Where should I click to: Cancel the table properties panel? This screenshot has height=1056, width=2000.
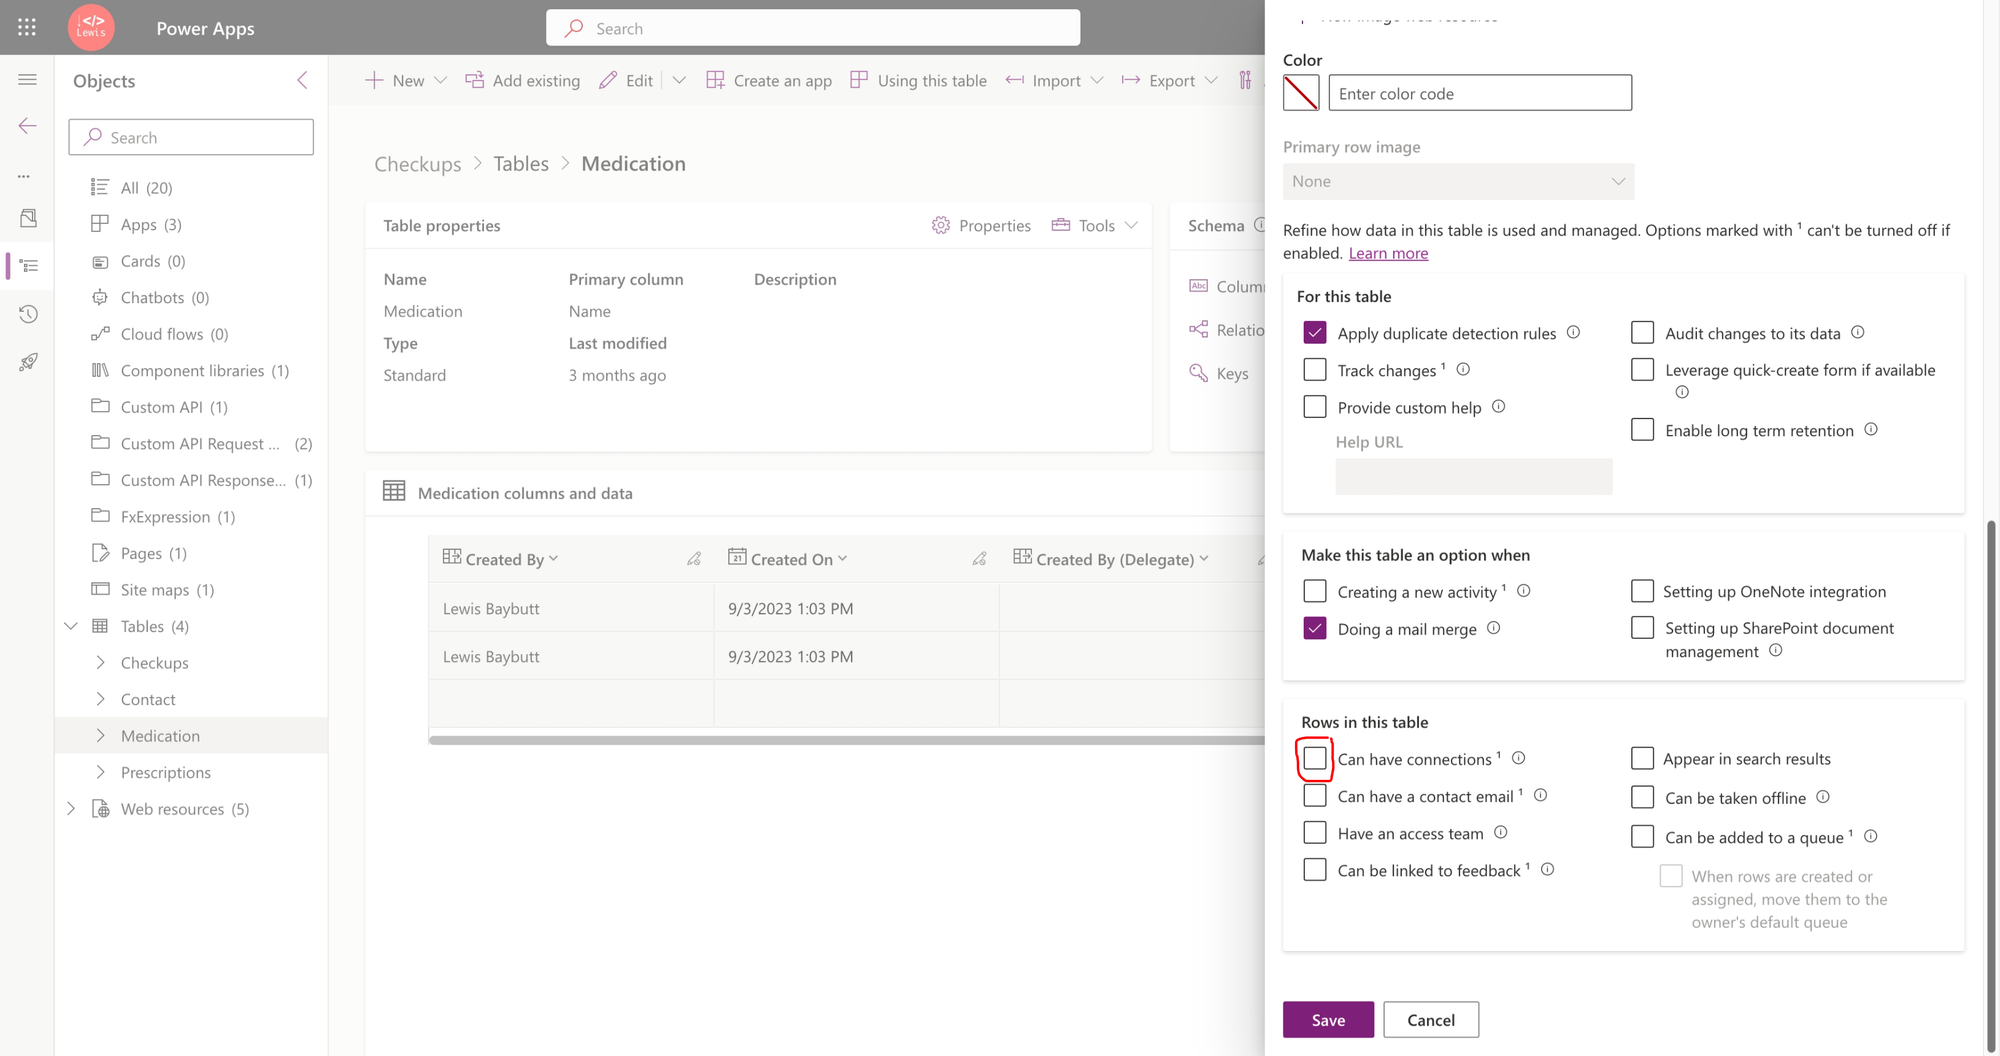[1431, 1019]
